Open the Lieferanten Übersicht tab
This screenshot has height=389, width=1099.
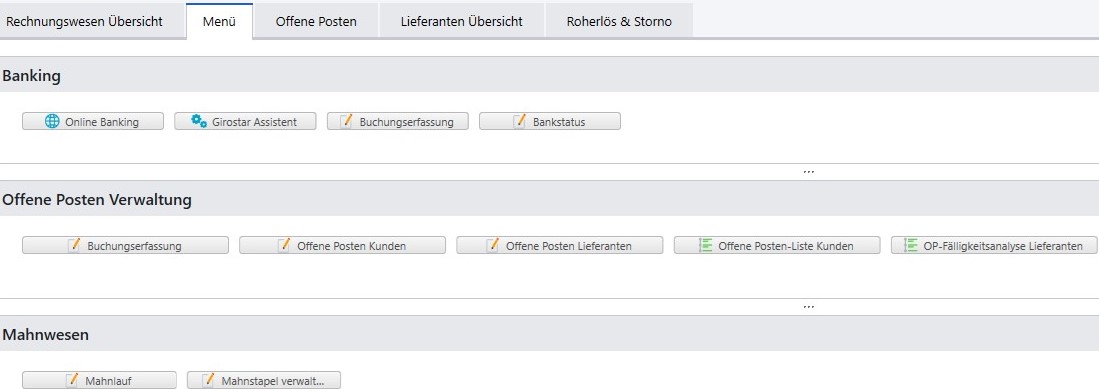(x=462, y=21)
